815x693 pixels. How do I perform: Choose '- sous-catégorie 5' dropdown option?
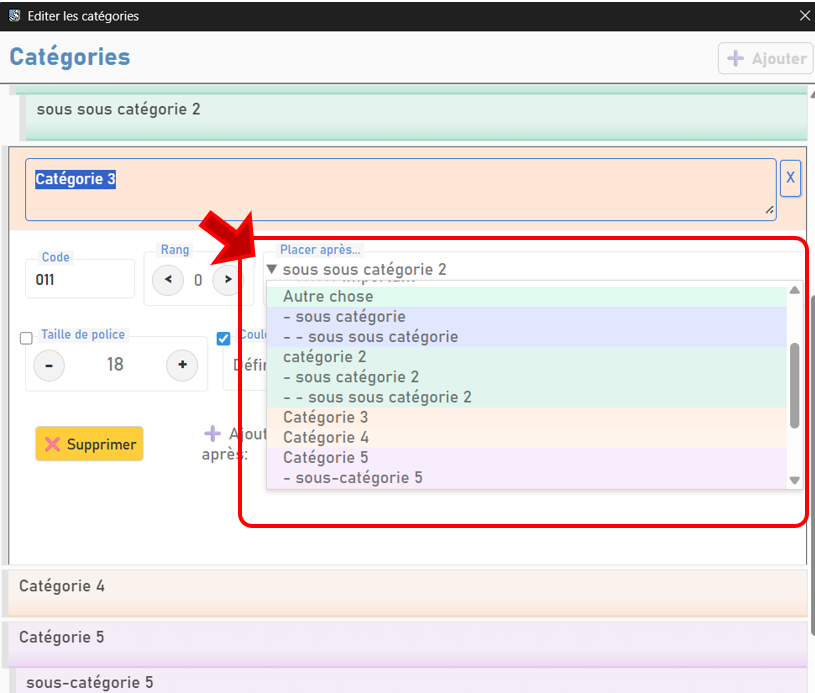[x=526, y=478]
